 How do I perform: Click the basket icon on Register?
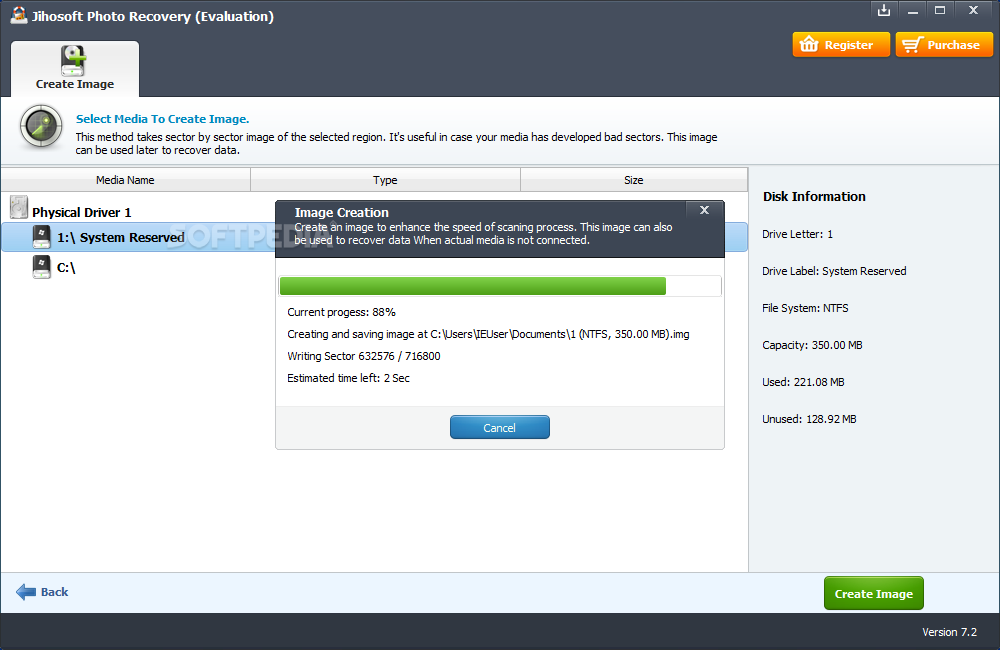[x=809, y=44]
